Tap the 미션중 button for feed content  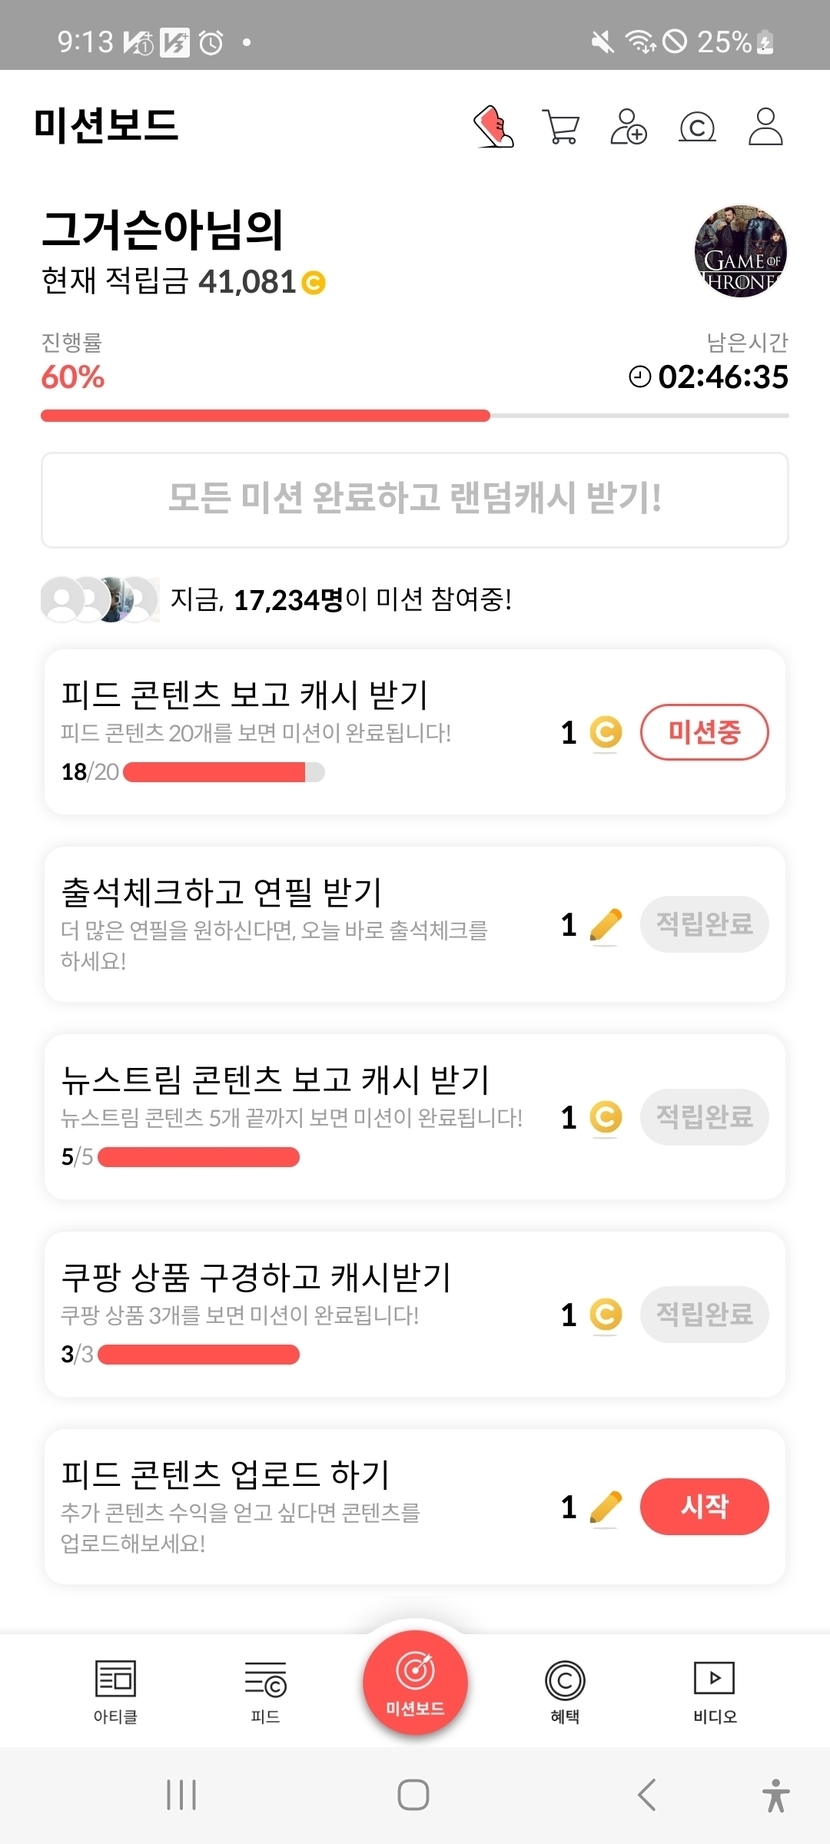704,732
